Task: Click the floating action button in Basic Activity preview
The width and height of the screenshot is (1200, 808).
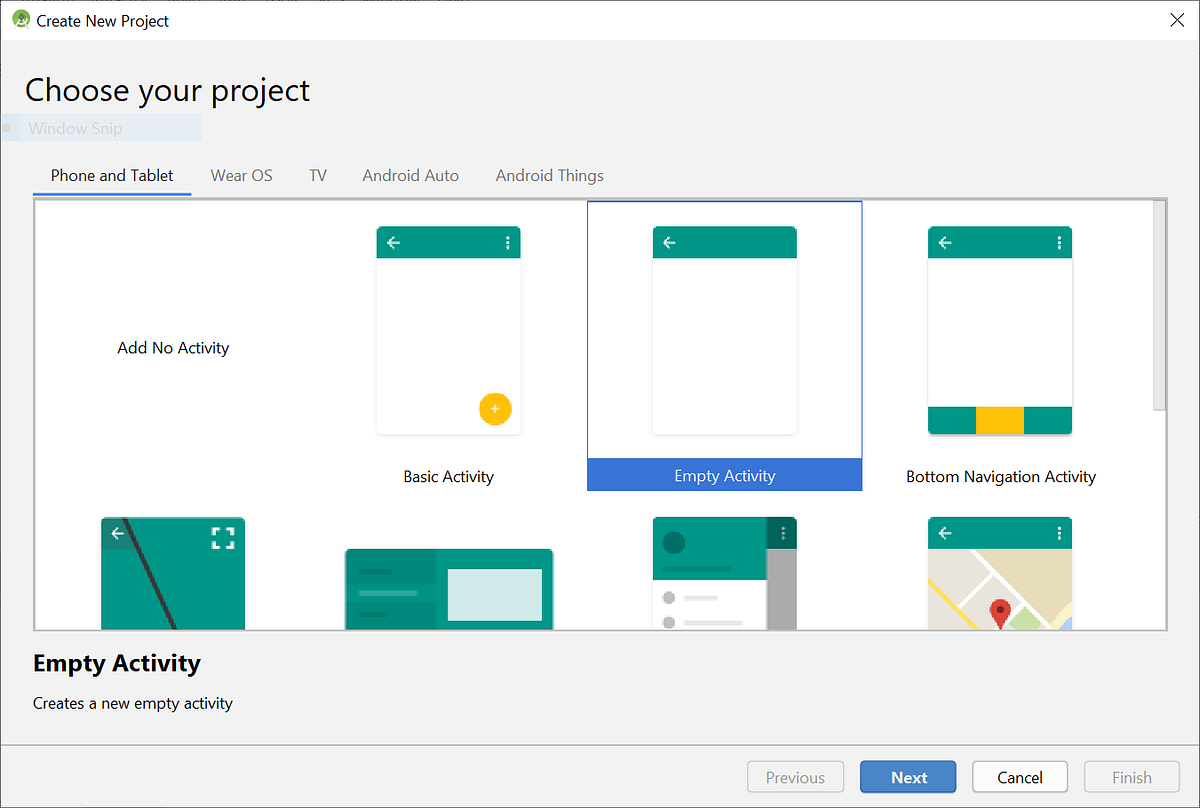Action: tap(495, 409)
